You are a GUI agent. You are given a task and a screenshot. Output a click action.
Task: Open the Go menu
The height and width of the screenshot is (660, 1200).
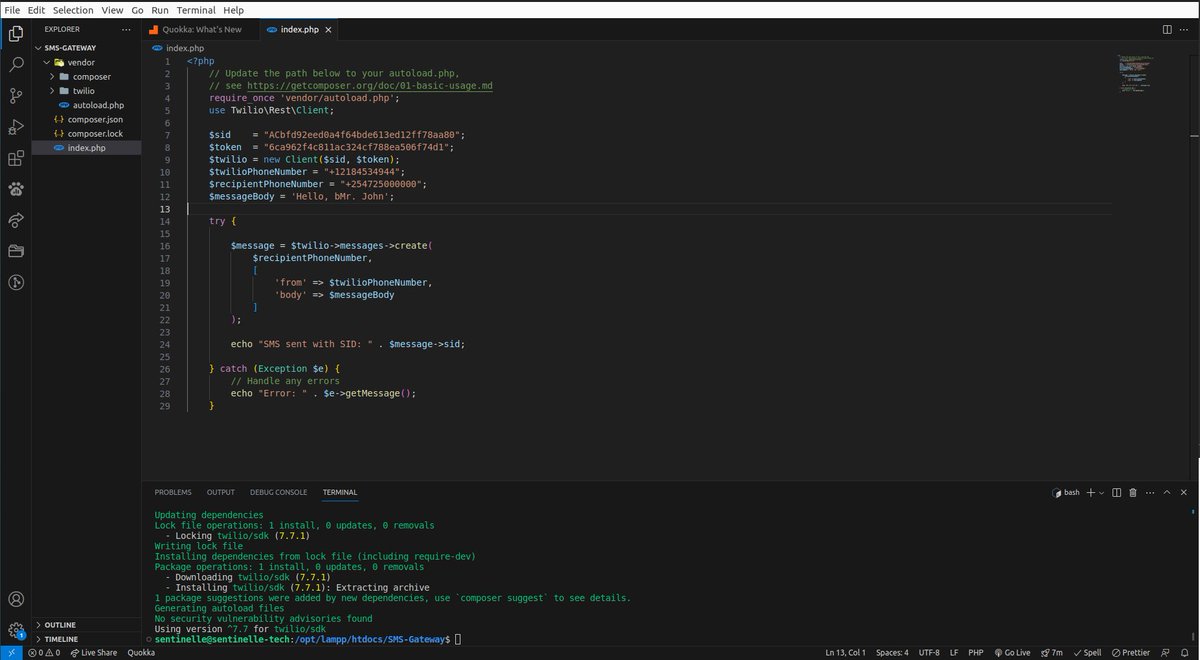[137, 10]
